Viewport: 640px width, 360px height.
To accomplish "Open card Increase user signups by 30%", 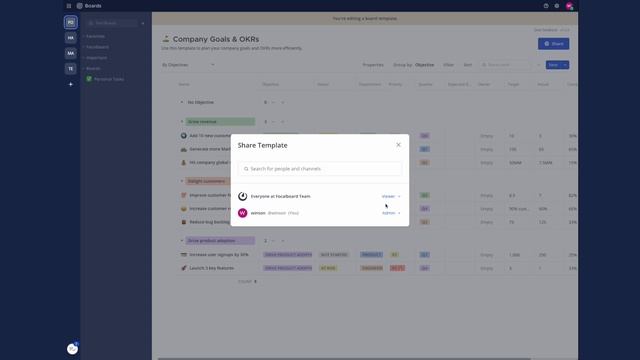I will pyautogui.click(x=219, y=255).
